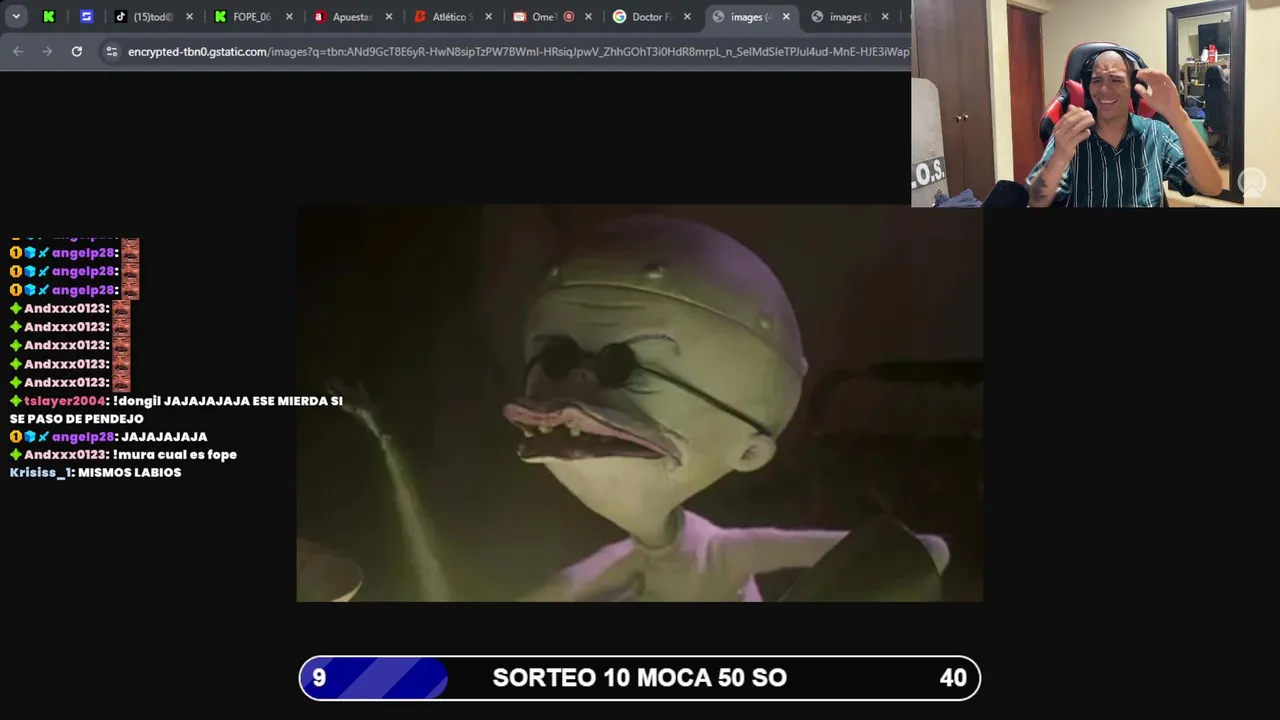Close the FOPE_06 tab
1280x720 pixels.
click(289, 17)
